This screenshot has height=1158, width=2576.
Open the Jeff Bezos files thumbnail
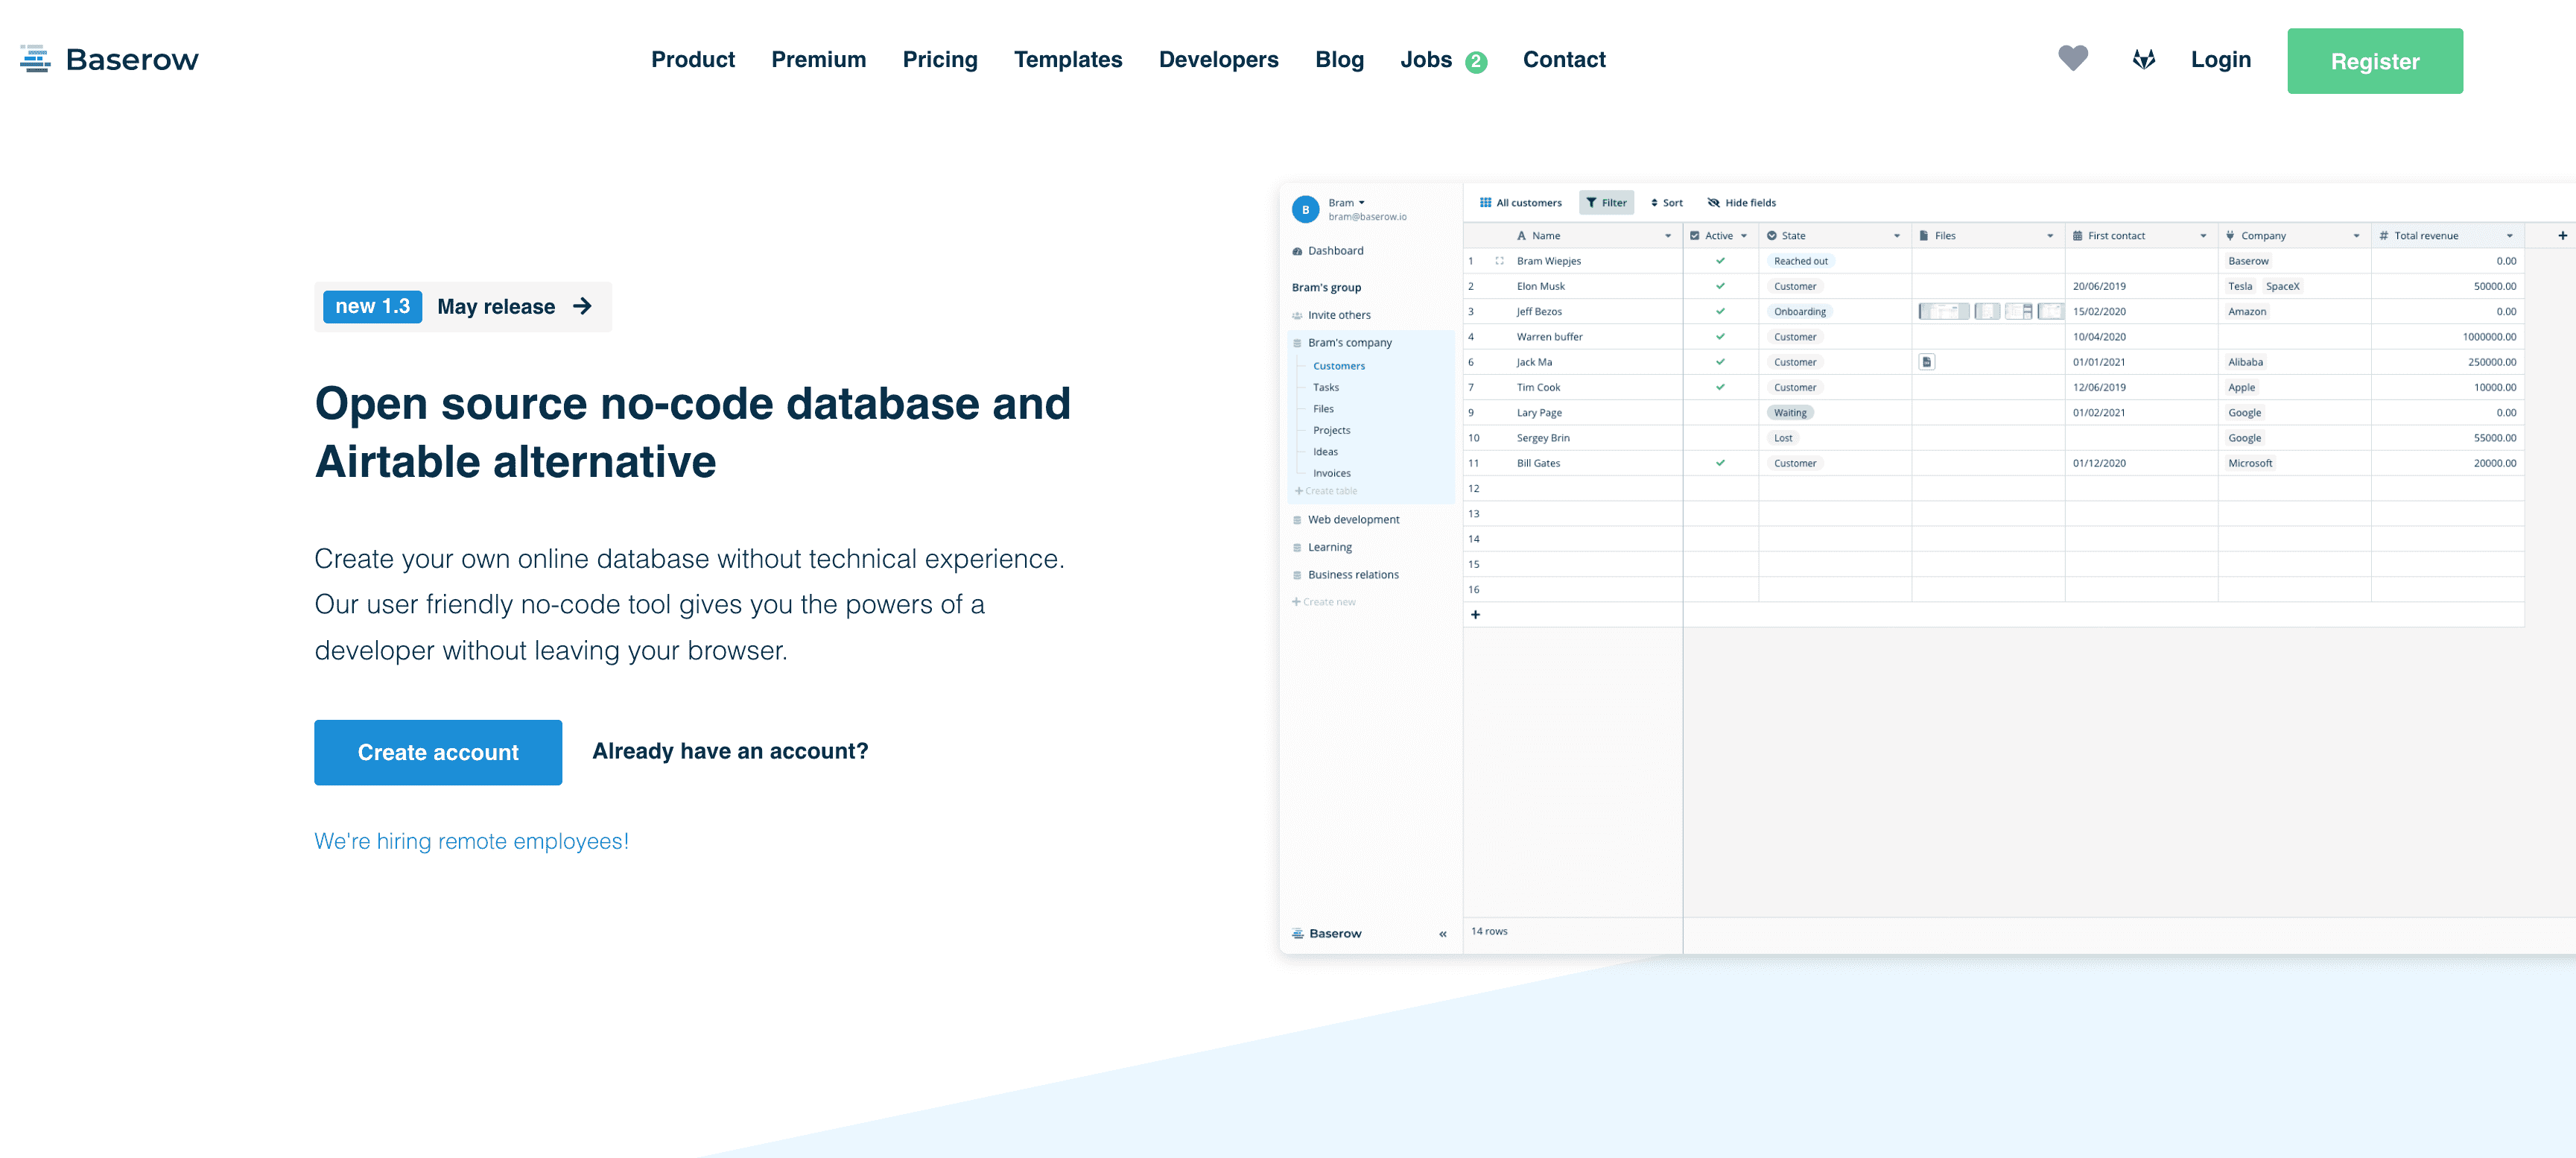(1943, 311)
